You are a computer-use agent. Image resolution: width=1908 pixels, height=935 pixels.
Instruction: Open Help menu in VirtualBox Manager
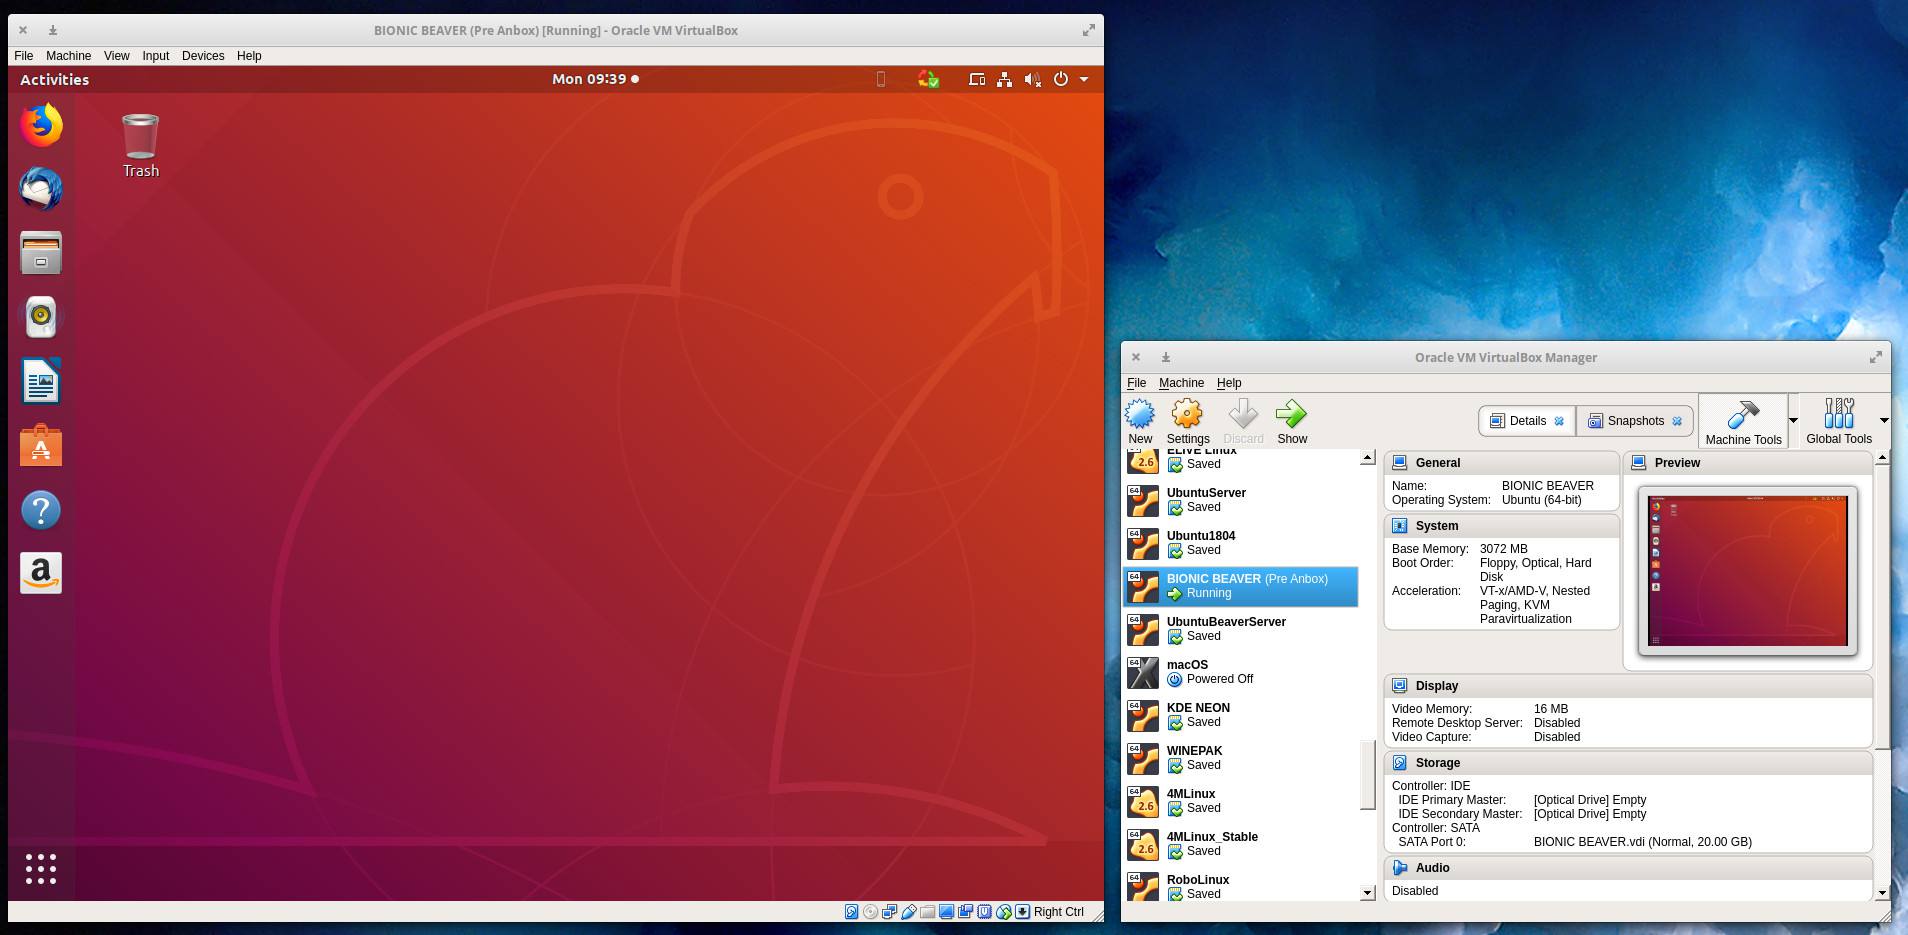tap(1229, 383)
